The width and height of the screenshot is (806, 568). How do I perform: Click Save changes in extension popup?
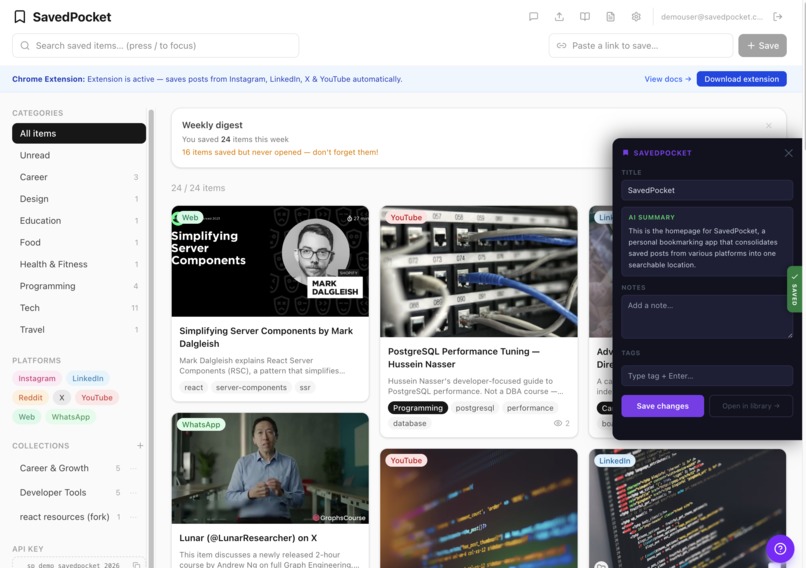click(662, 406)
